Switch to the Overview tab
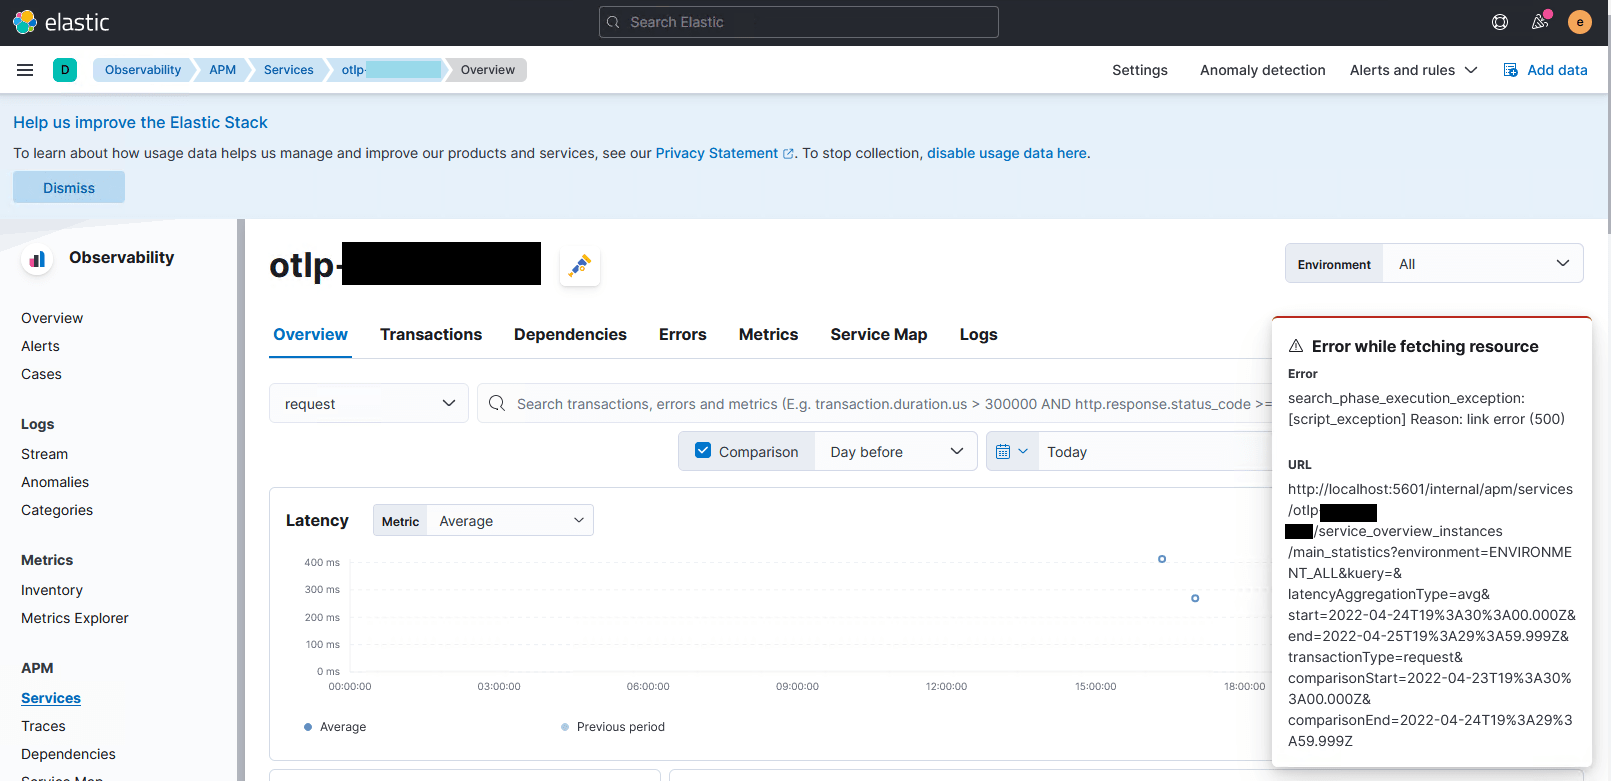1611x781 pixels. [310, 335]
